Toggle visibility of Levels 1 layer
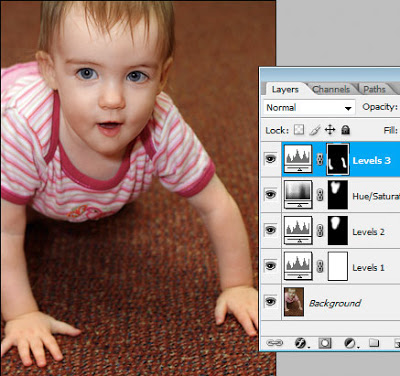Image resolution: width=400 pixels, height=376 pixels. [x=271, y=266]
